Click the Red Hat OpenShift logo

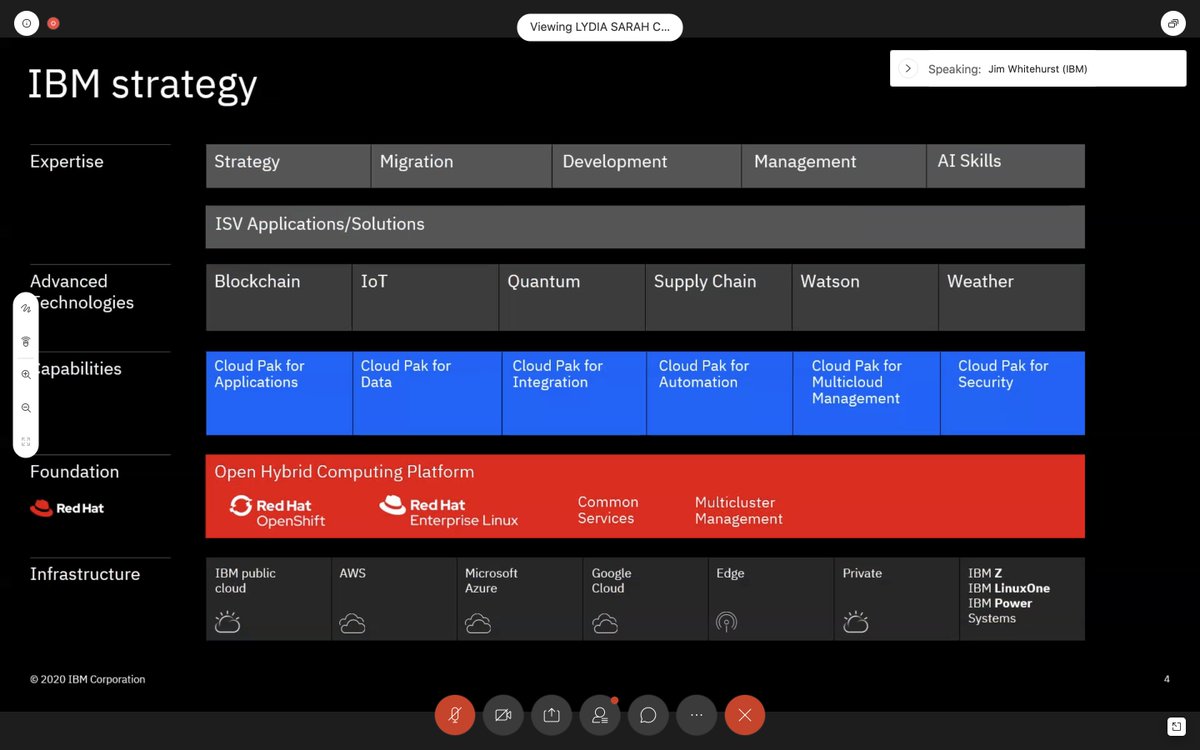[x=278, y=511]
